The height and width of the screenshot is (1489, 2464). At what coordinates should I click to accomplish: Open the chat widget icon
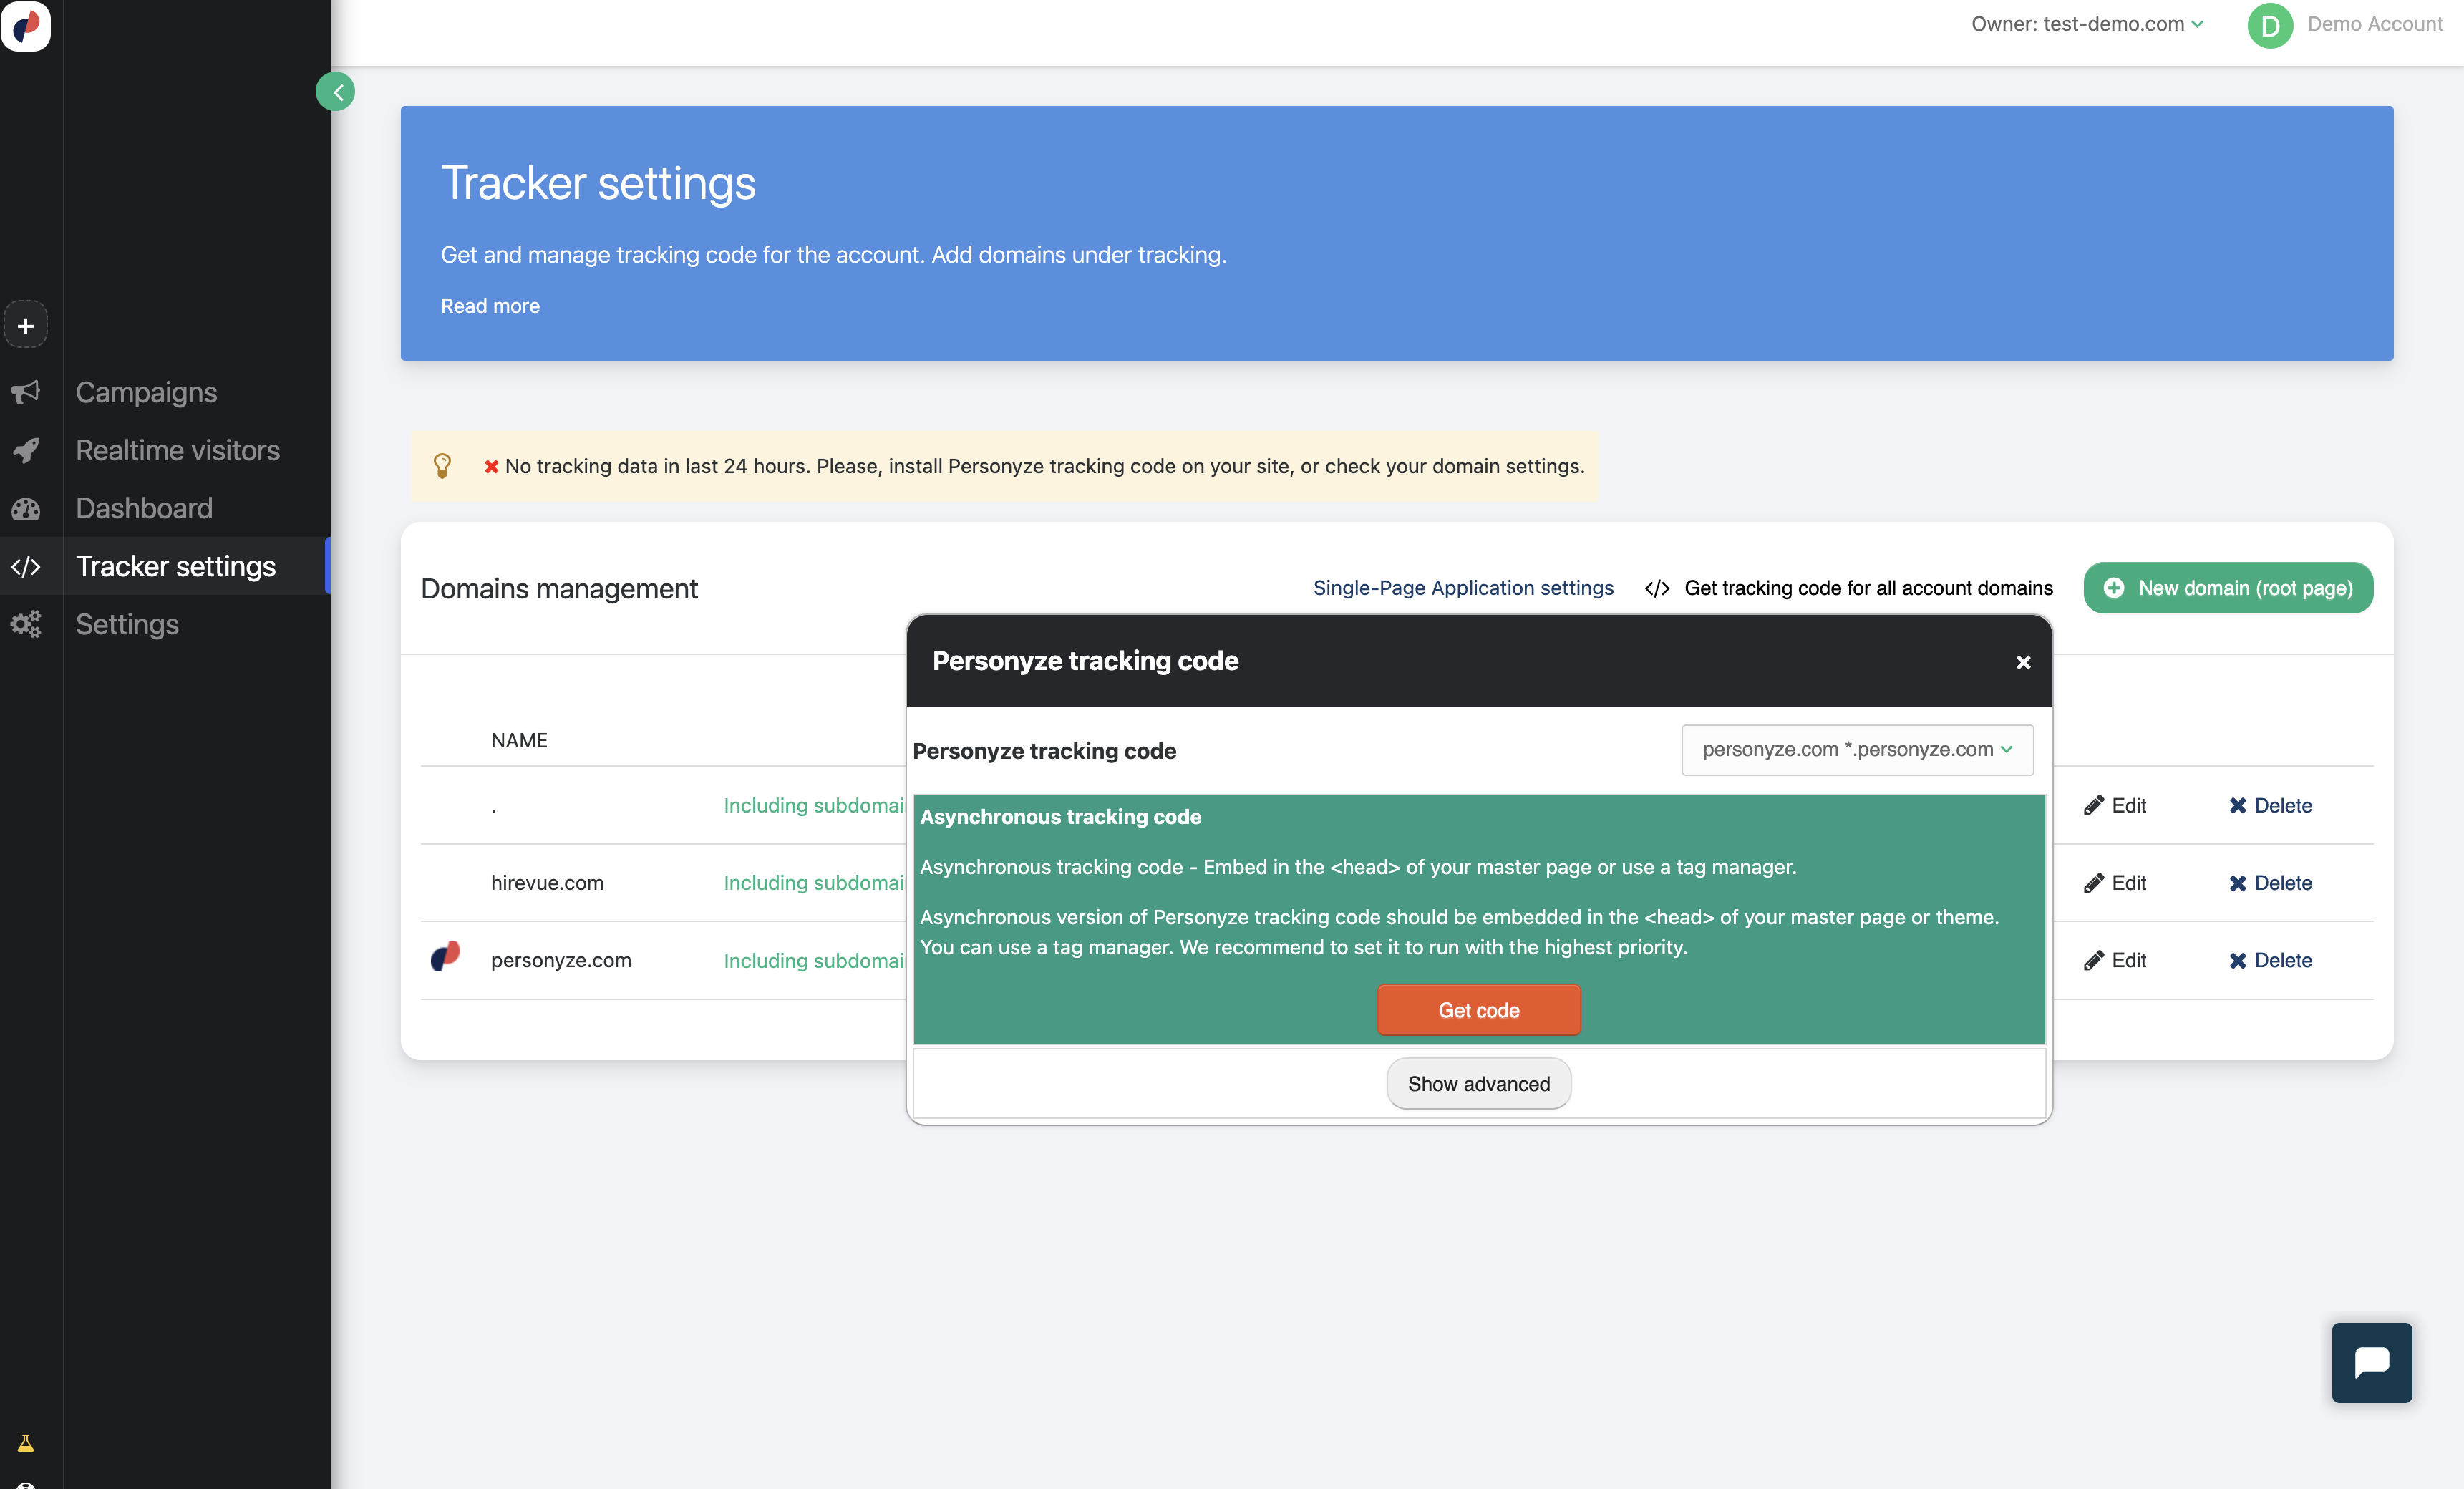2372,1363
